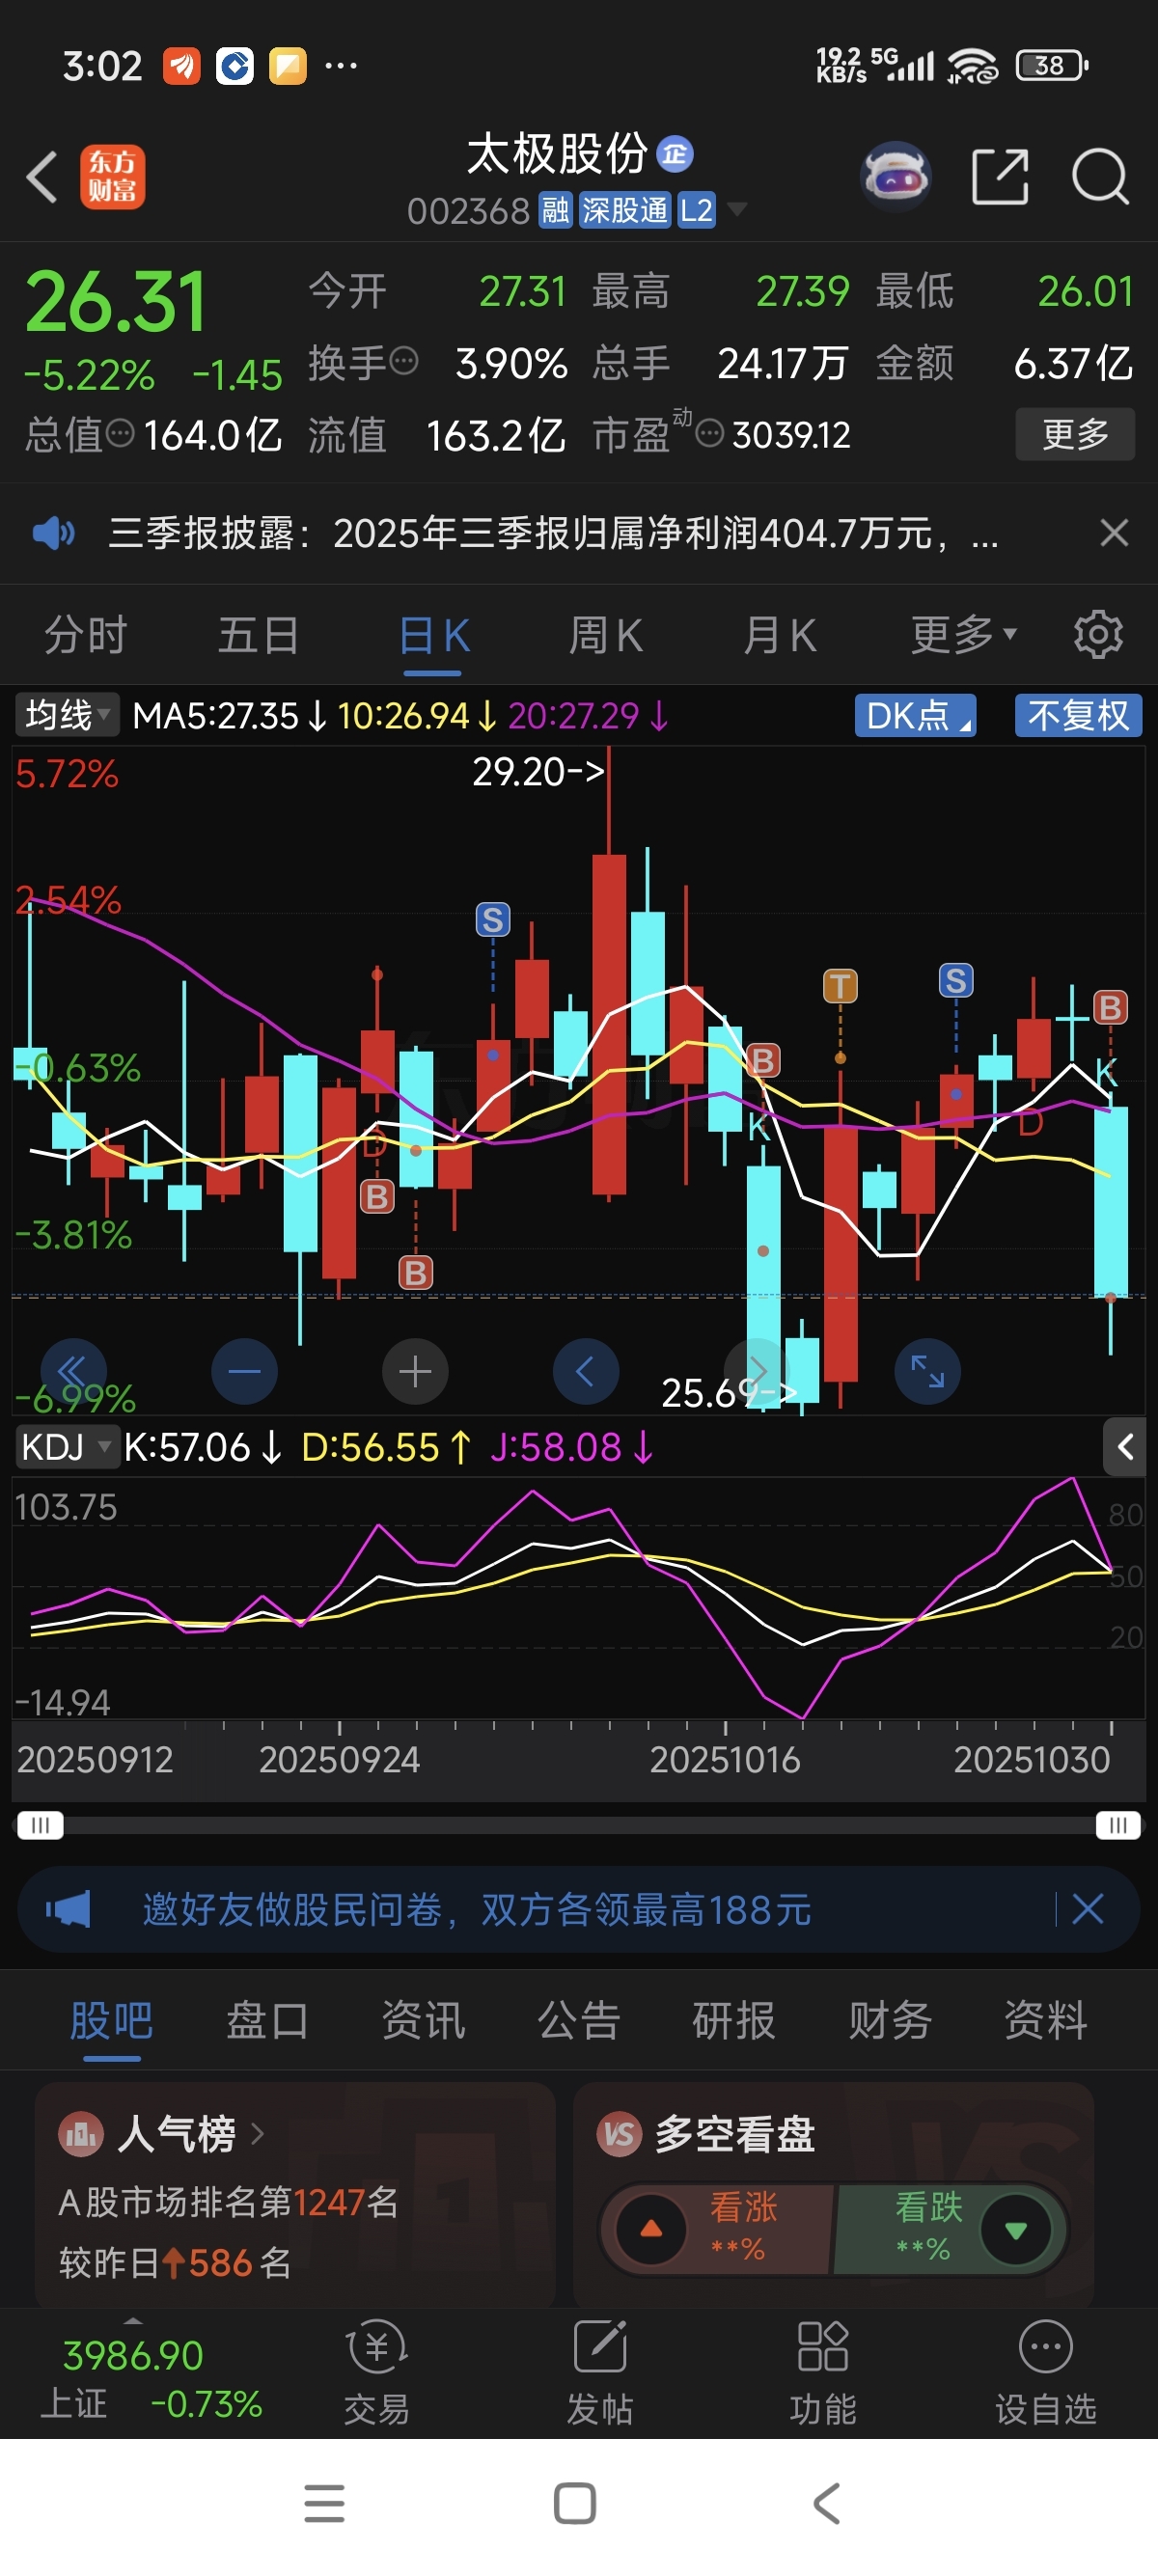1158x2576 pixels.
Task: Switch to the 月K chart tab
Action: pyautogui.click(x=780, y=635)
